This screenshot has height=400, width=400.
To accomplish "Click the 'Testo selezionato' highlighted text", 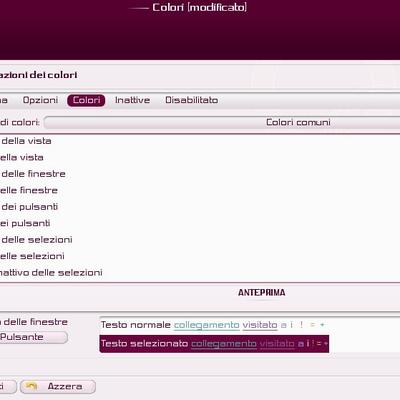I will pos(145,343).
